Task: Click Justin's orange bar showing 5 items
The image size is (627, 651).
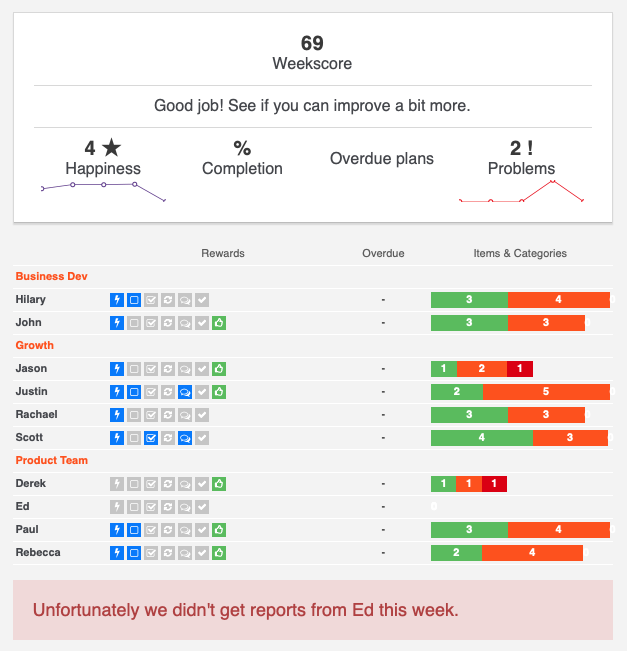Action: coord(546,392)
